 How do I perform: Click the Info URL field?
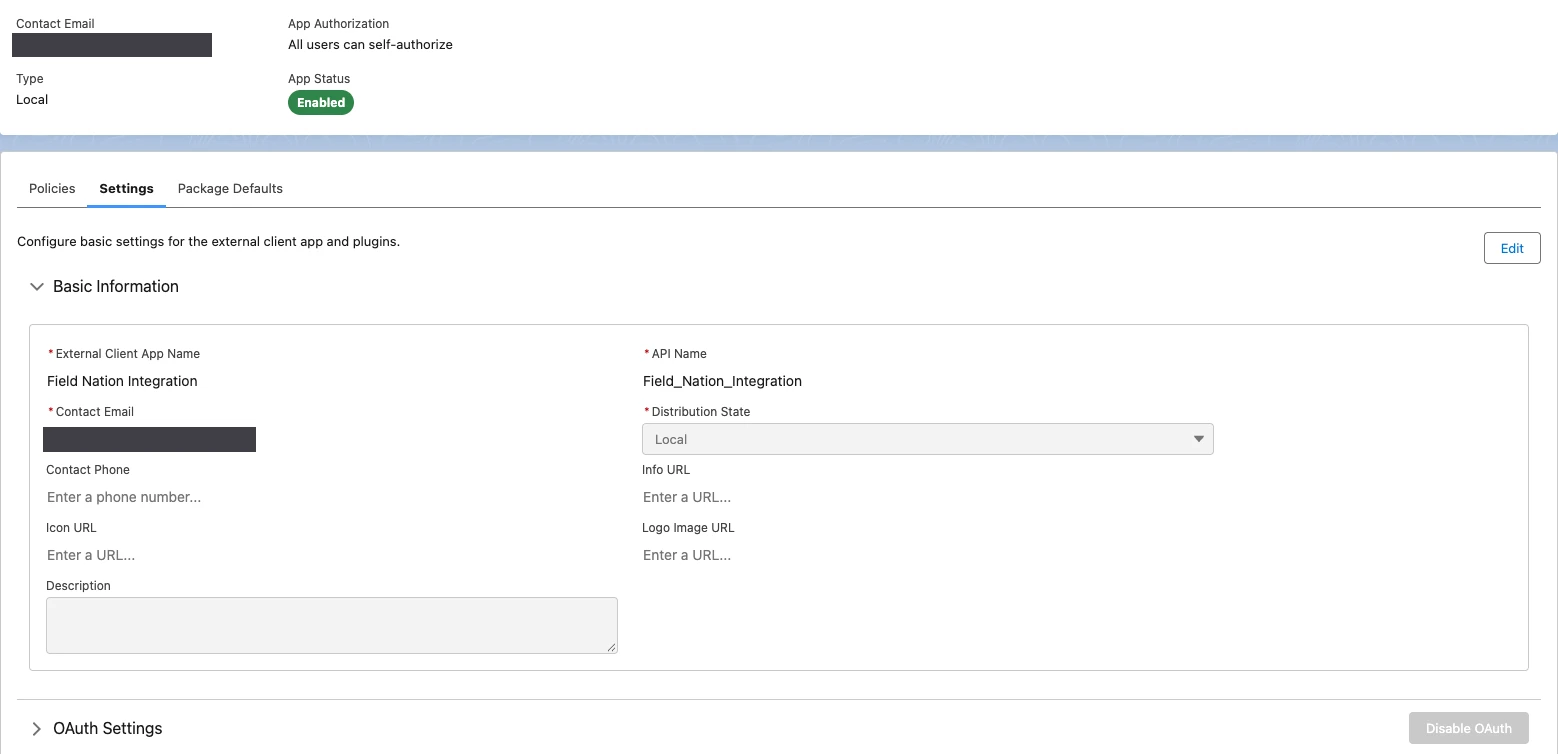(927, 497)
